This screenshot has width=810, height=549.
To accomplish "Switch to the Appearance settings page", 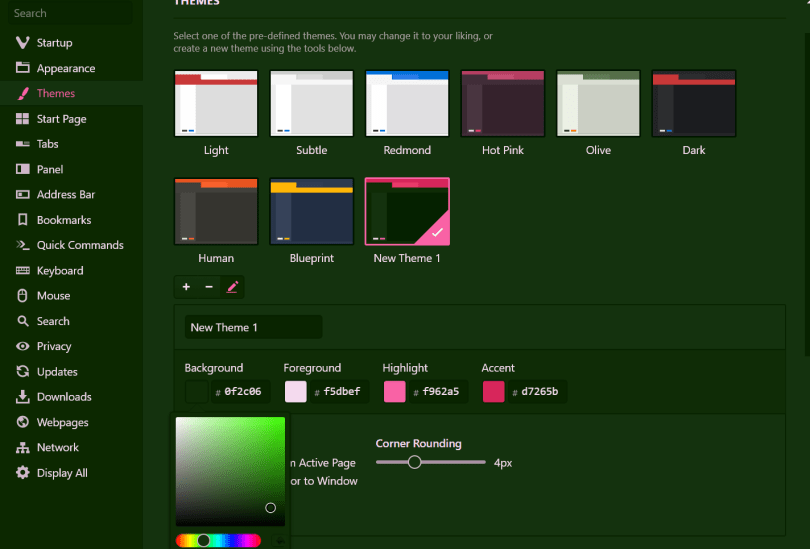I will (66, 69).
